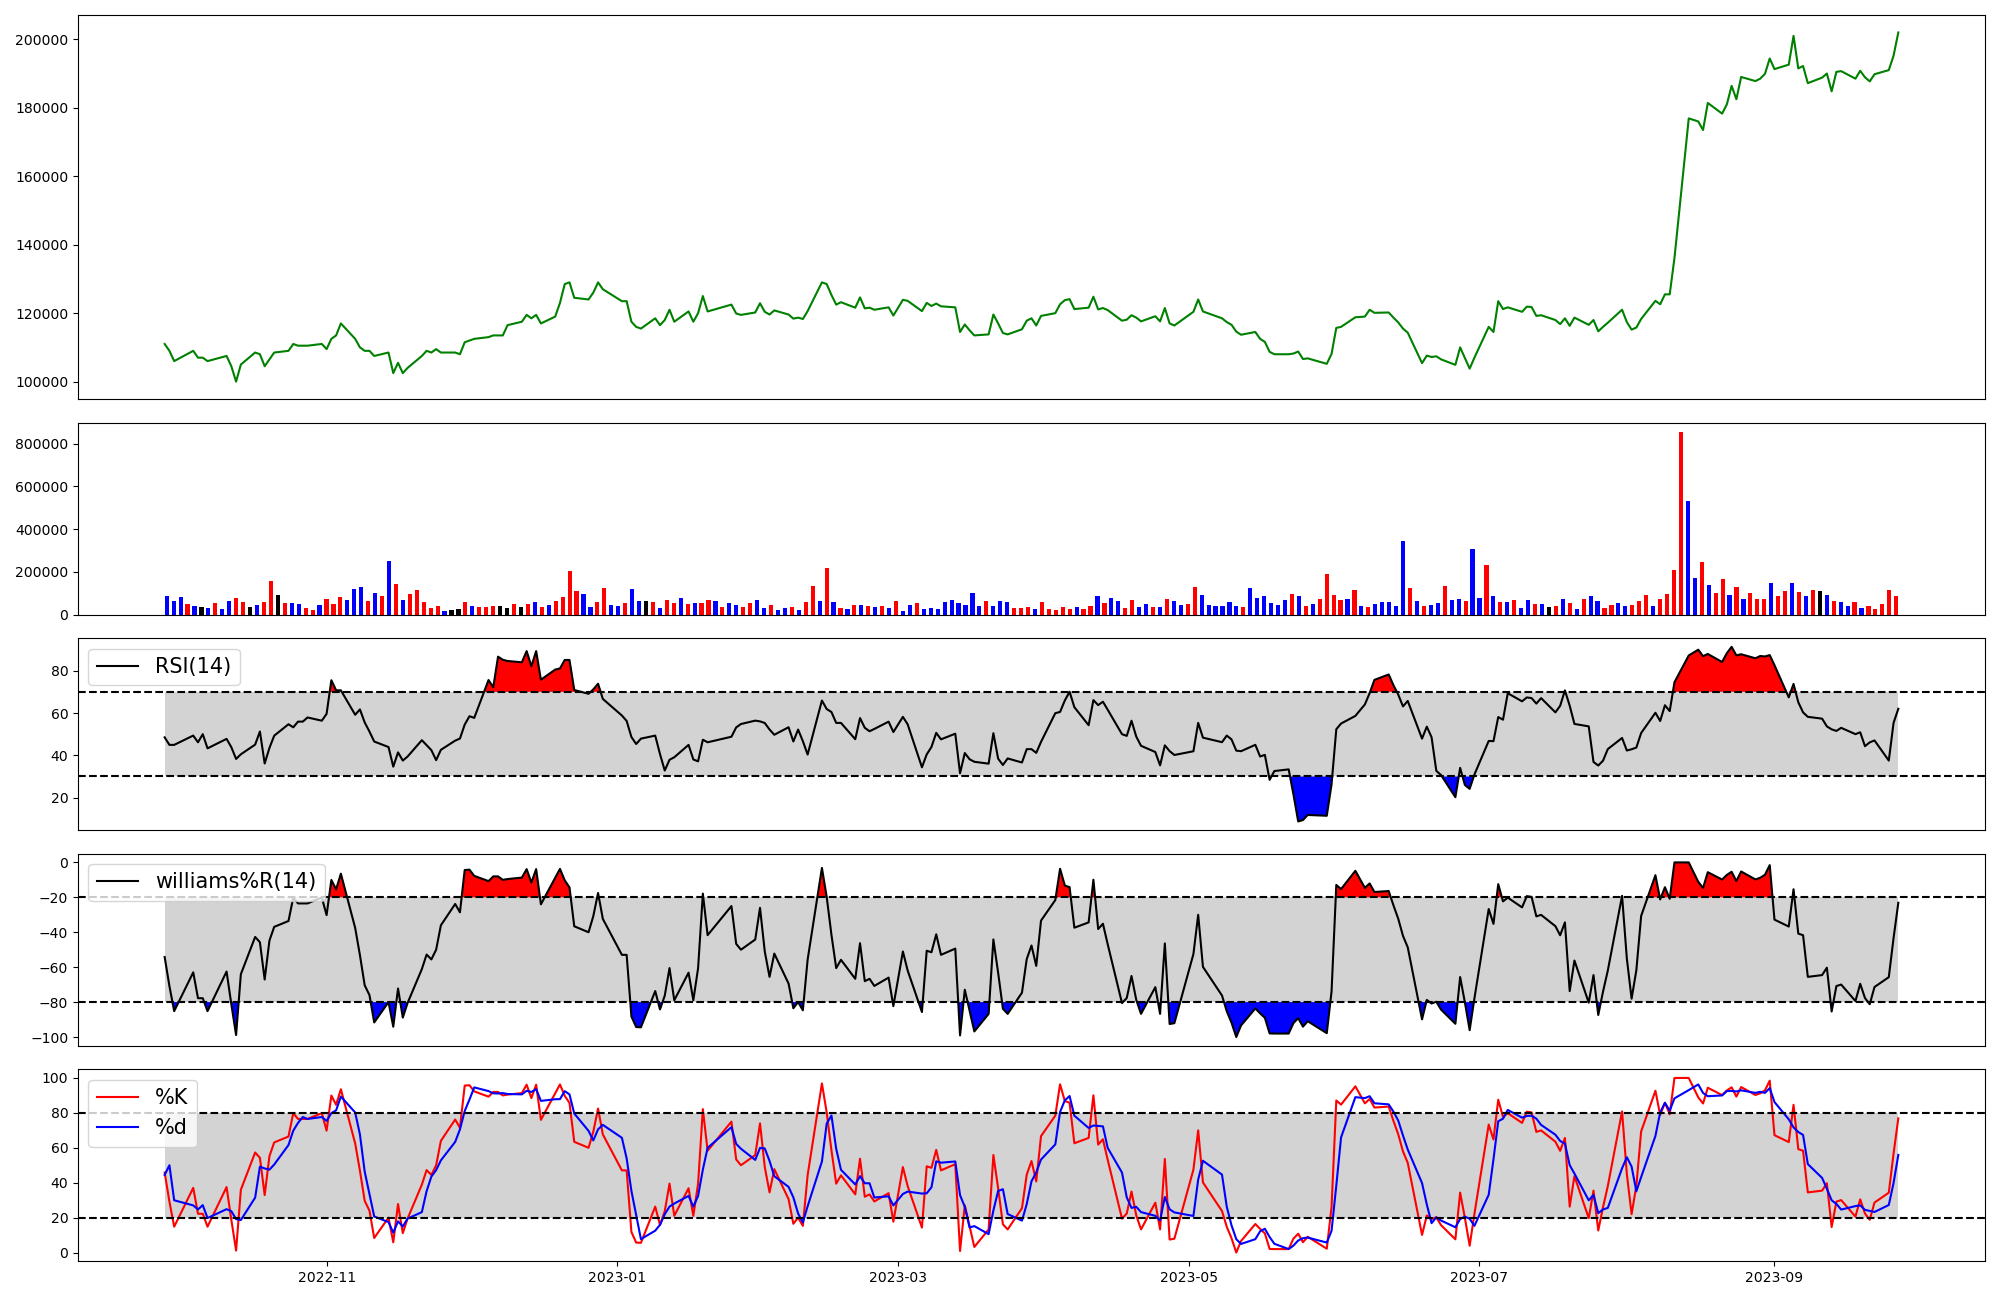Click the williams%R(14) legend label

tap(235, 881)
